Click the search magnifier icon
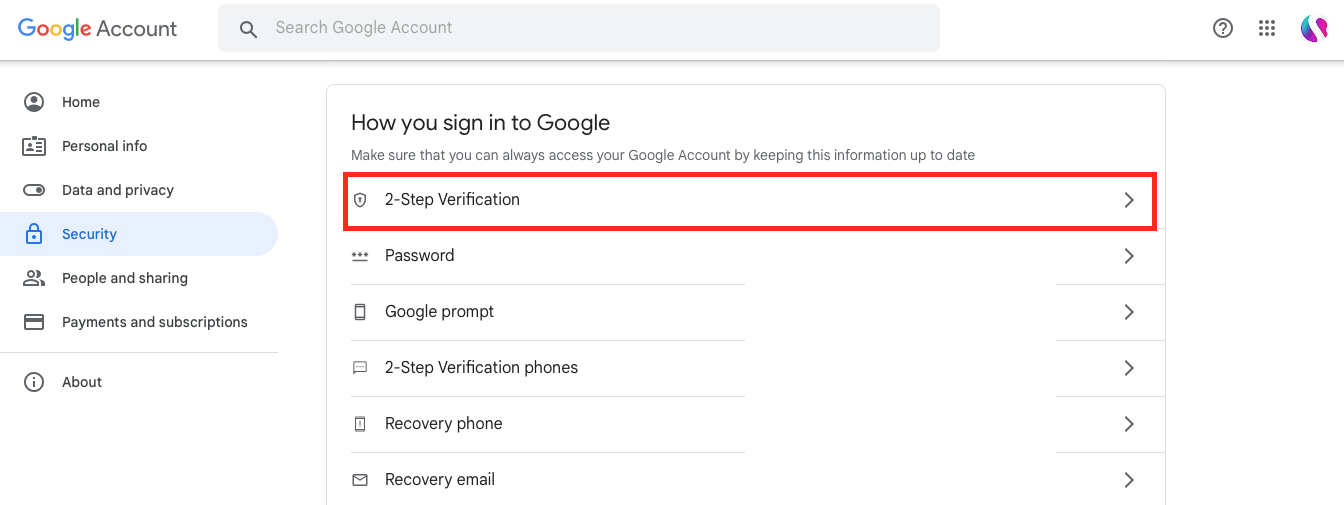1344x505 pixels. pyautogui.click(x=248, y=29)
